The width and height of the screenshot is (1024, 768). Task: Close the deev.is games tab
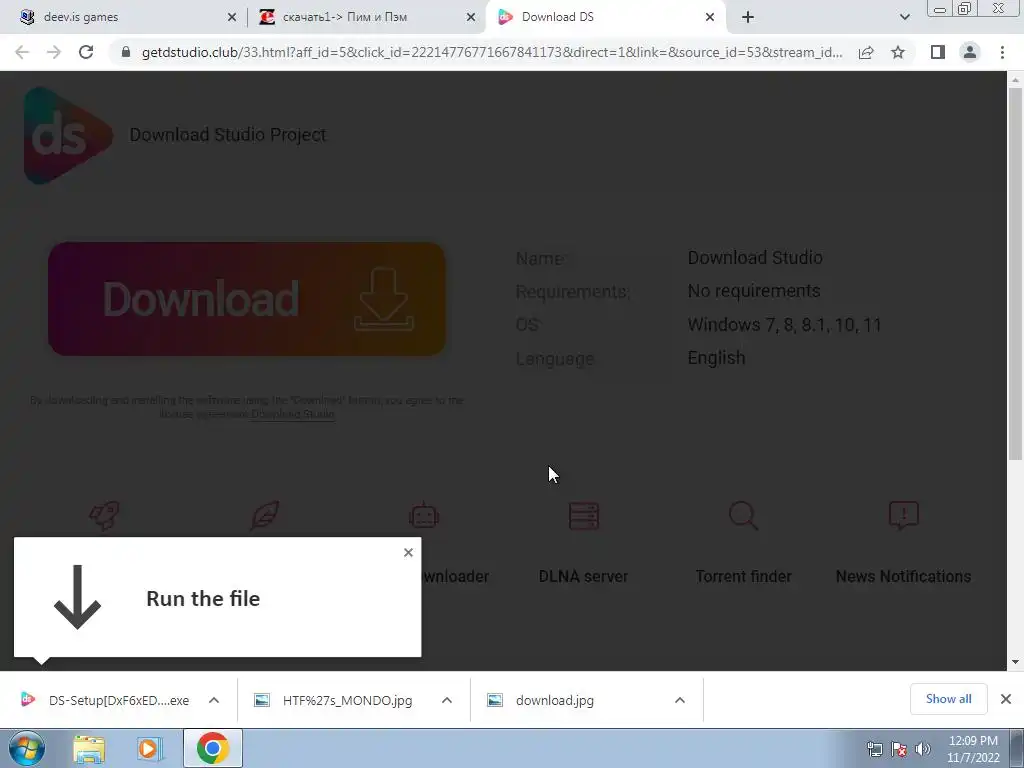pos(231,18)
